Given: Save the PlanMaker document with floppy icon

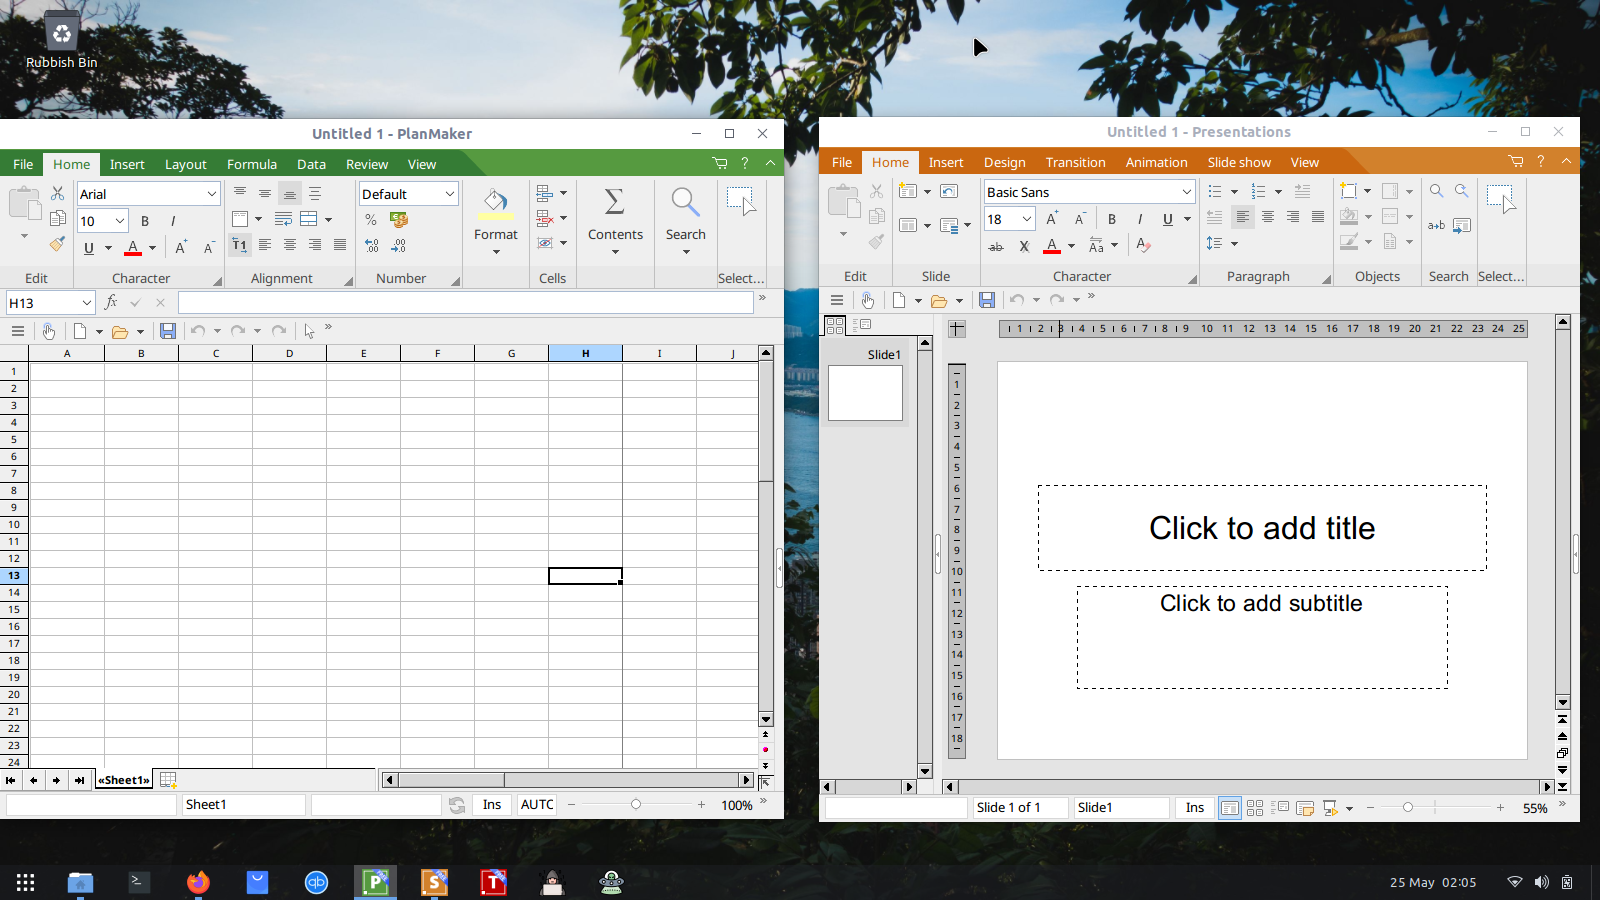Looking at the screenshot, I should [168, 331].
